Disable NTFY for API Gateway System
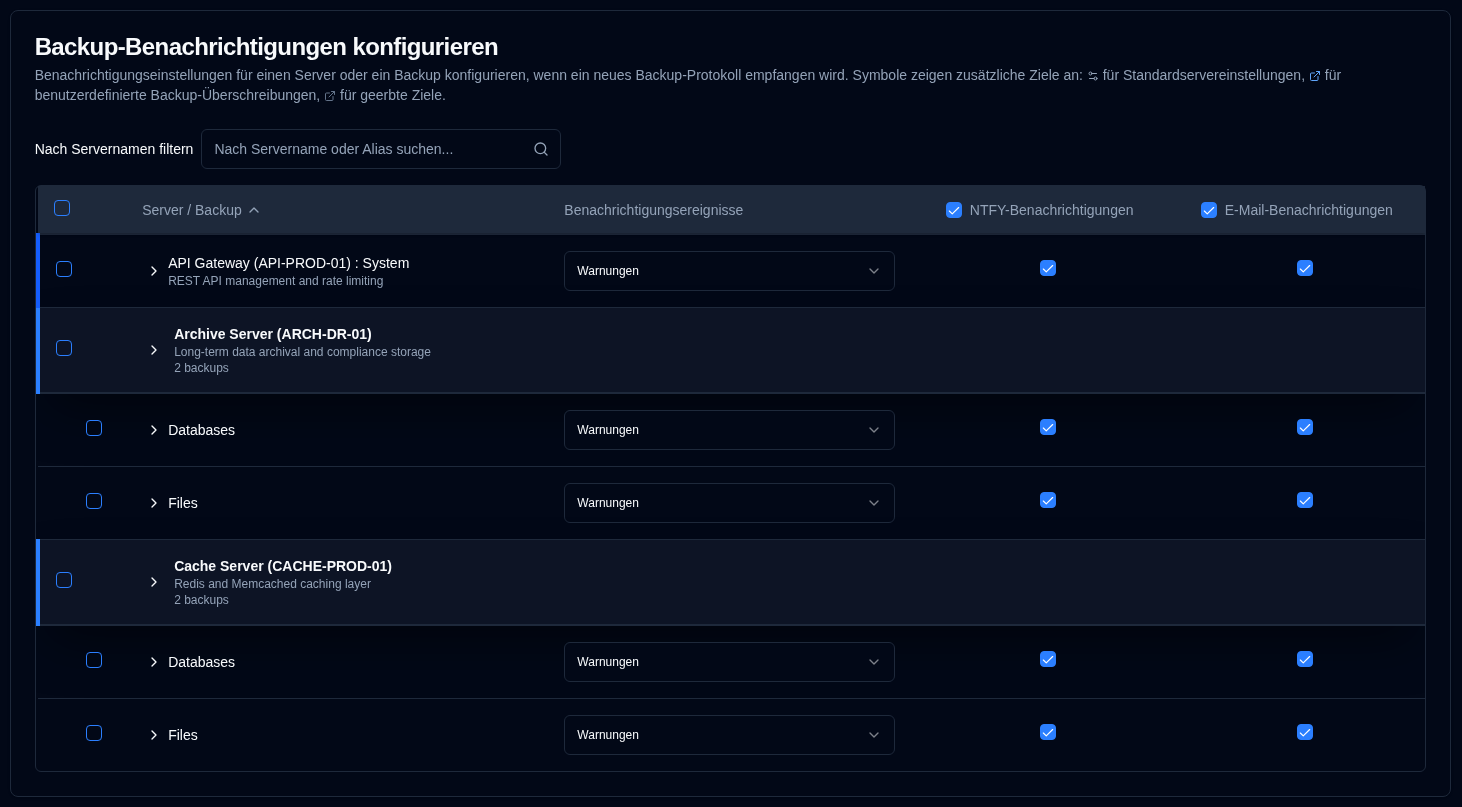 [x=1048, y=268]
